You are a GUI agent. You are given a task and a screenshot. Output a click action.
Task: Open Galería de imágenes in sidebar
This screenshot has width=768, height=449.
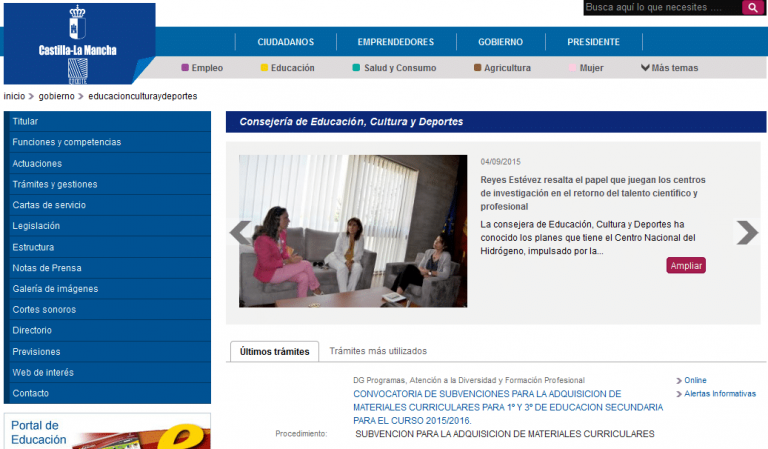pos(55,289)
